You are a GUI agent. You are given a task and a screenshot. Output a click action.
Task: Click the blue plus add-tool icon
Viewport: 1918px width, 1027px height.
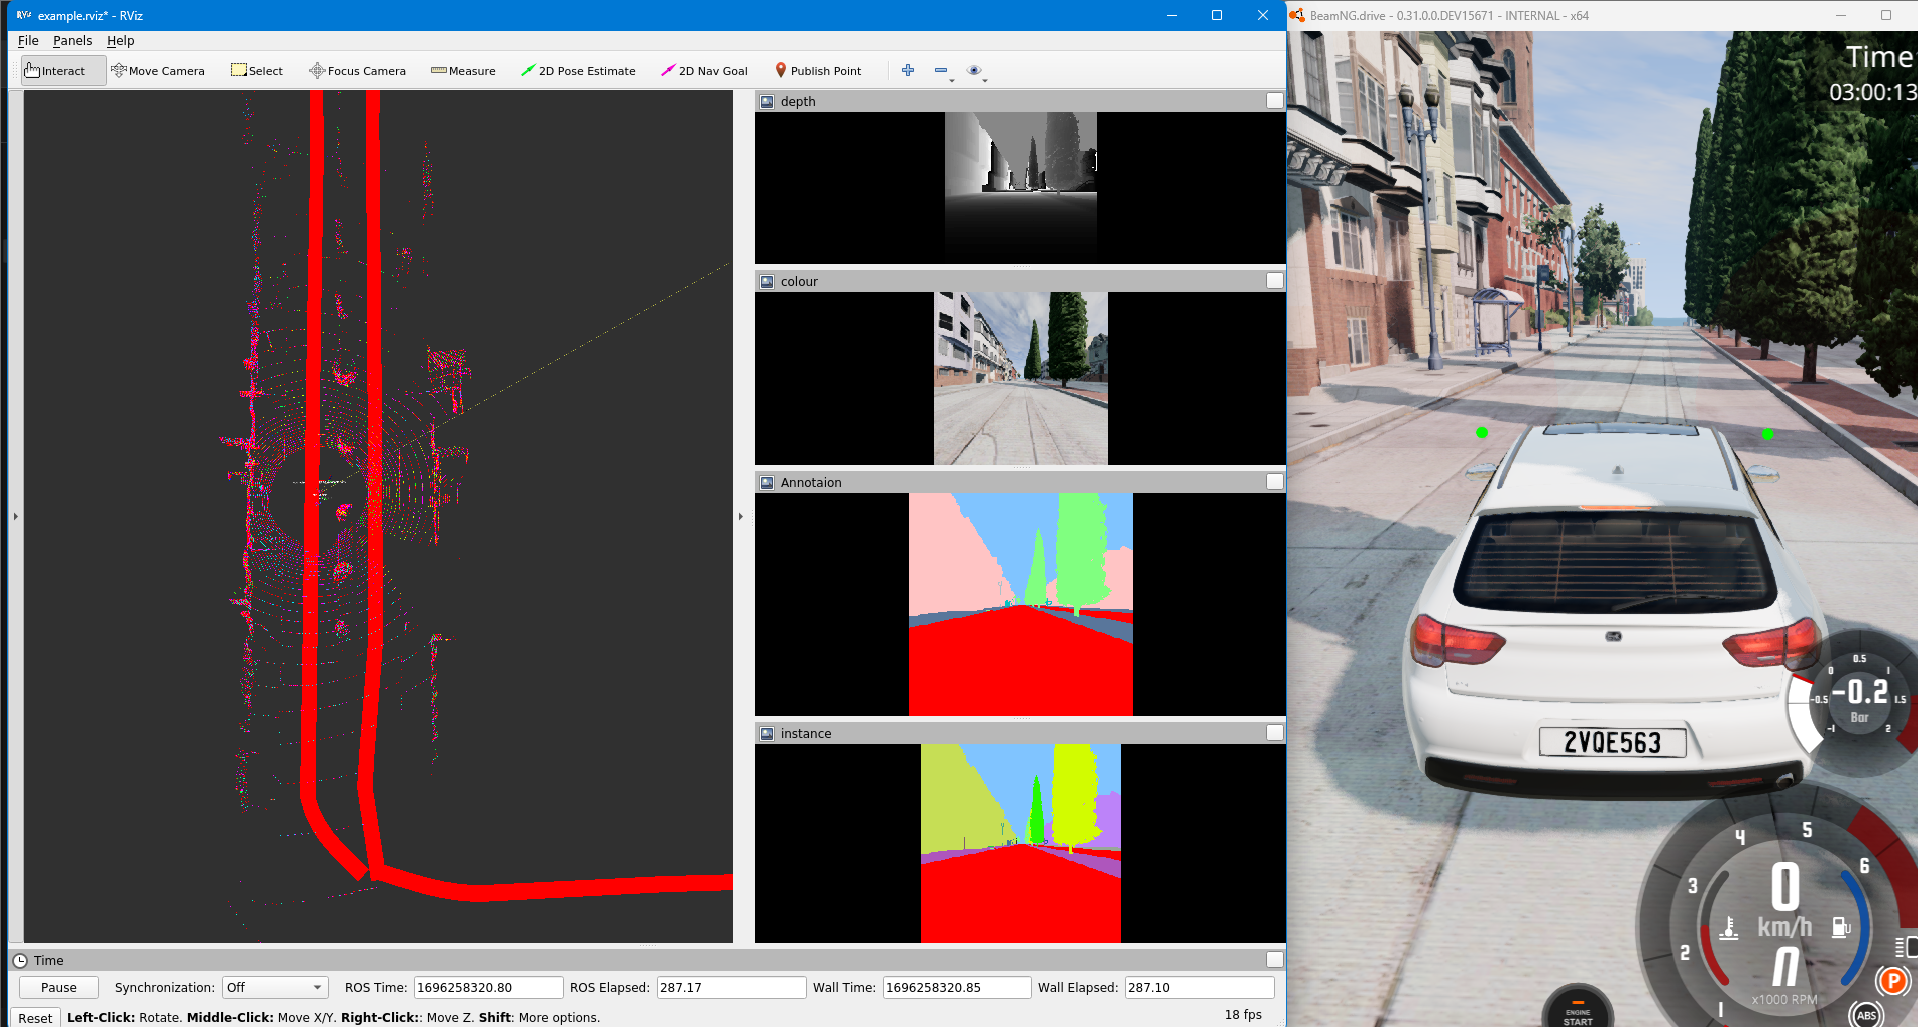click(908, 70)
